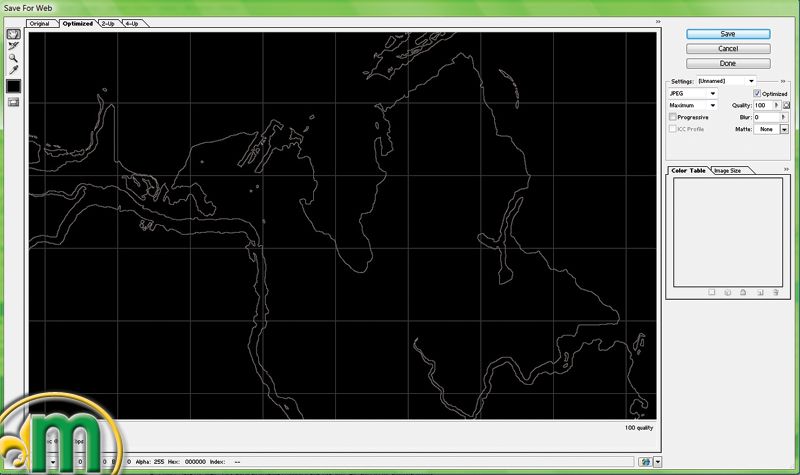Switch to the Image Size tab
This screenshot has width=800, height=475.
coord(728,170)
